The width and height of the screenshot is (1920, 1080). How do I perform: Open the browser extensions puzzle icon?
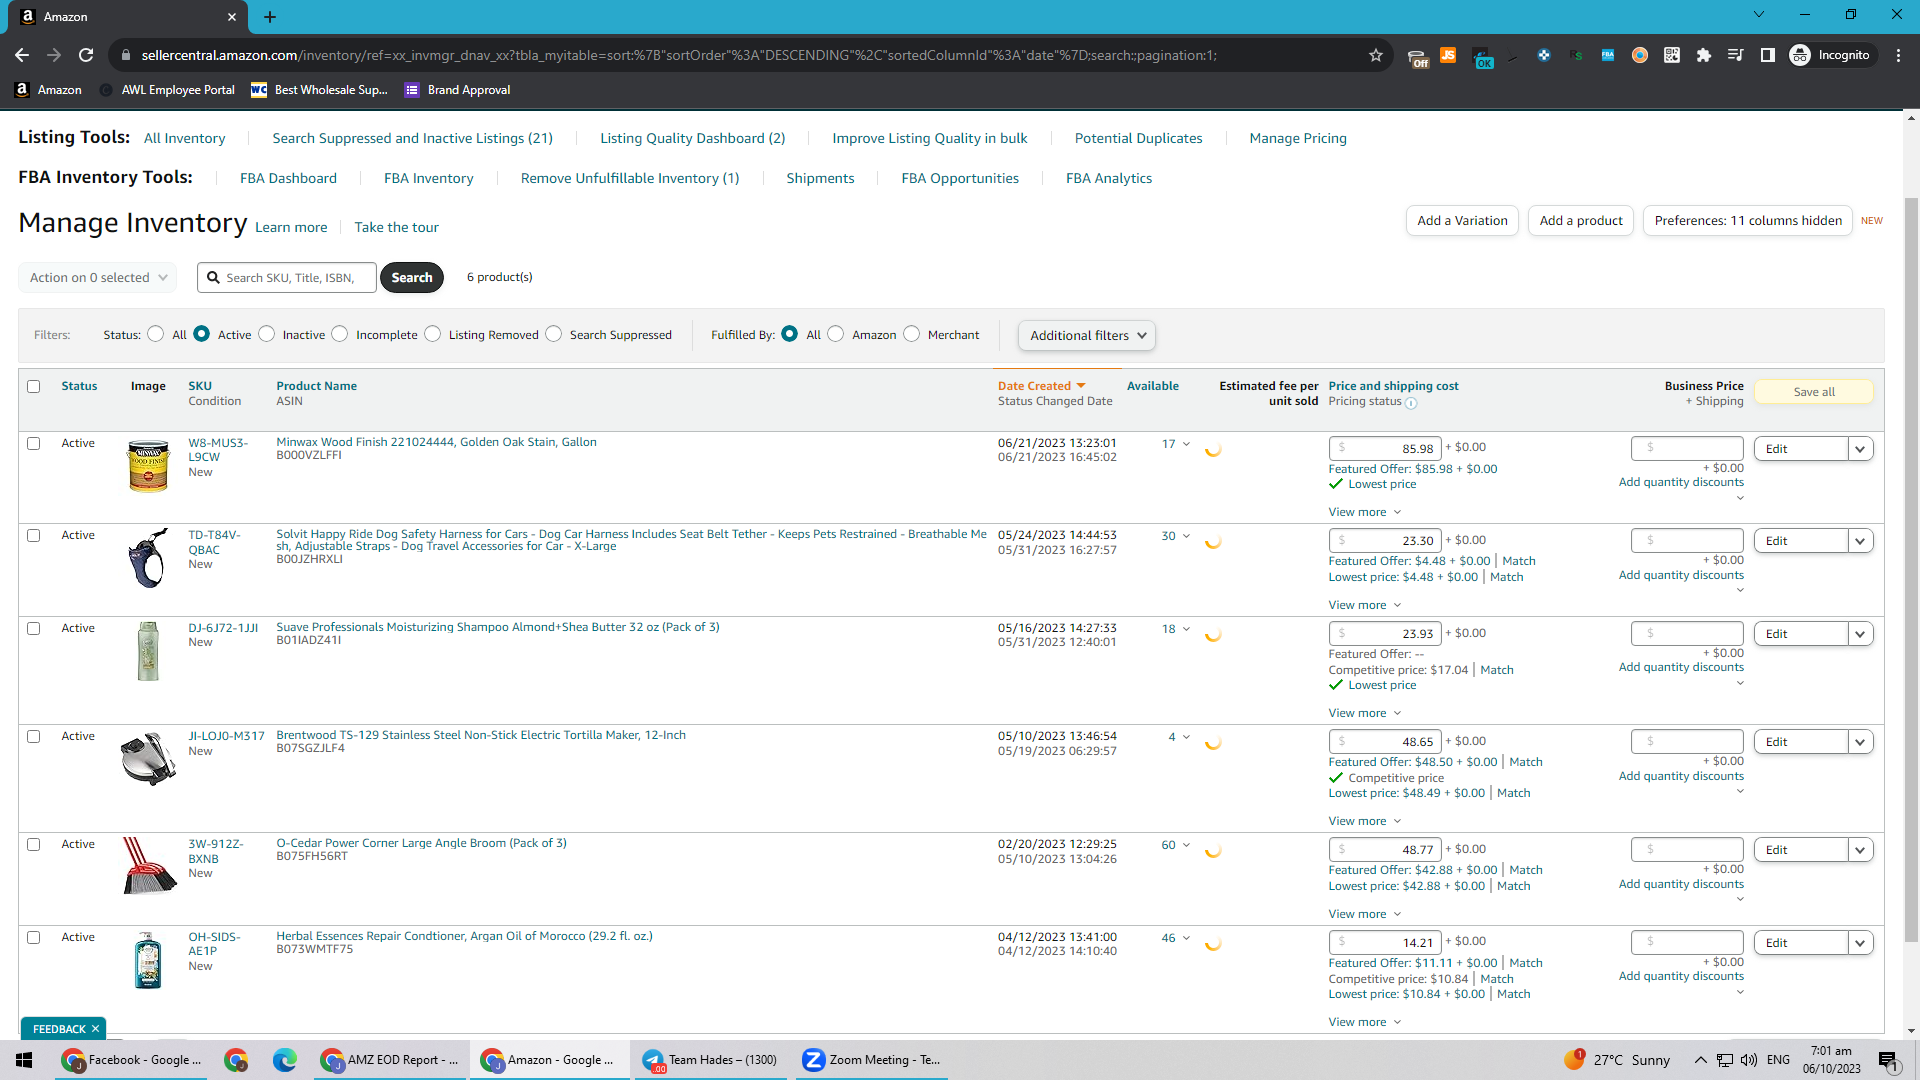coord(1704,55)
